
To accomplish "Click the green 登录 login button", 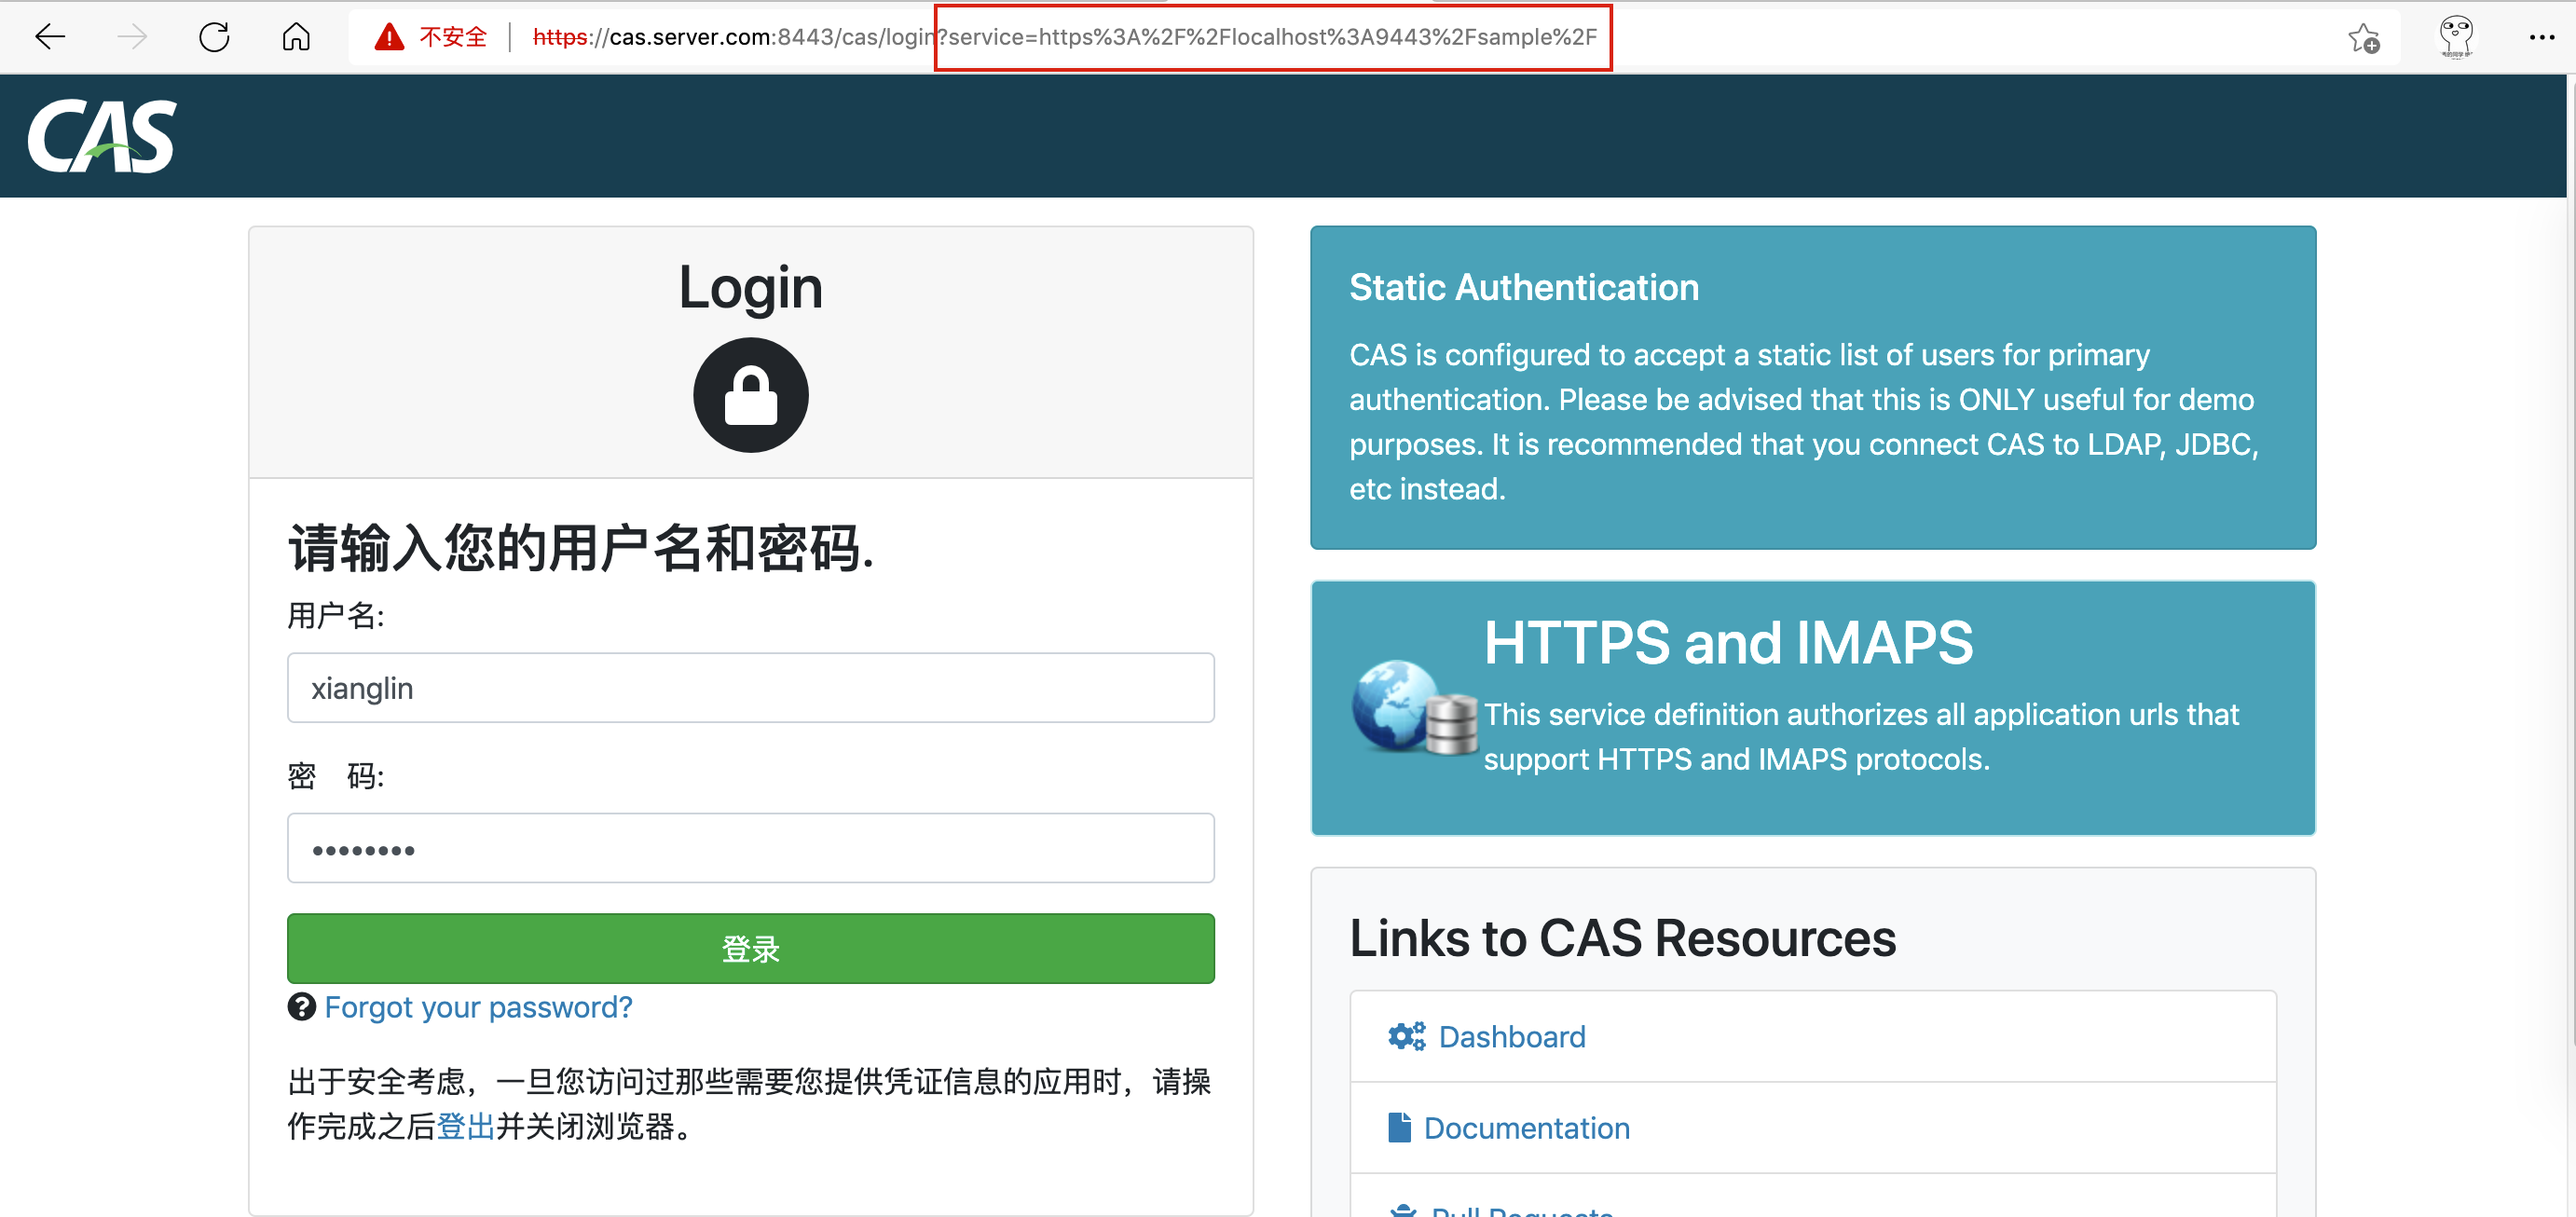I will point(750,948).
